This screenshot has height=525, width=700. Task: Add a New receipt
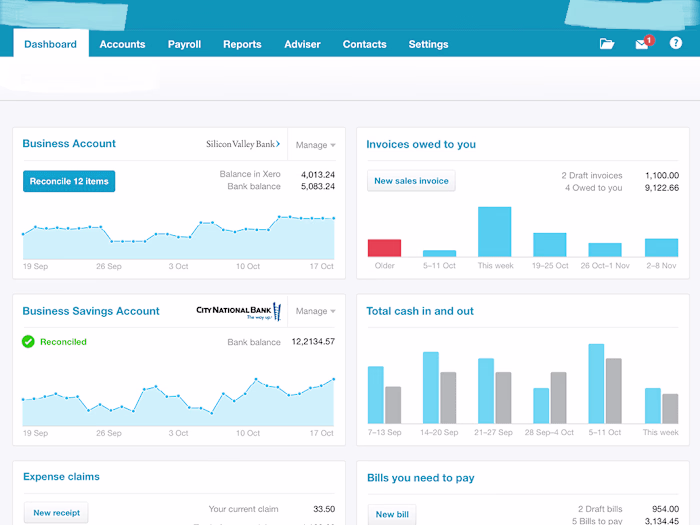click(56, 512)
